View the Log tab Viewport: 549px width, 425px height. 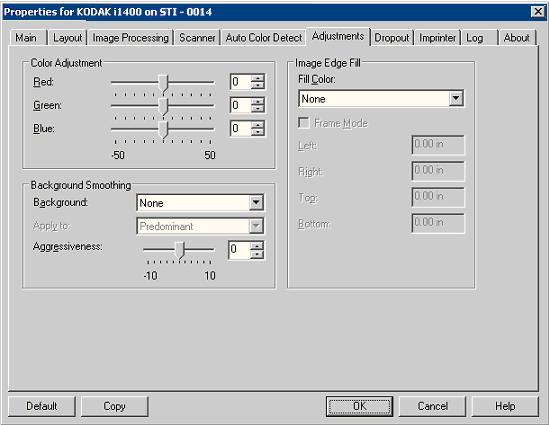pyautogui.click(x=479, y=38)
